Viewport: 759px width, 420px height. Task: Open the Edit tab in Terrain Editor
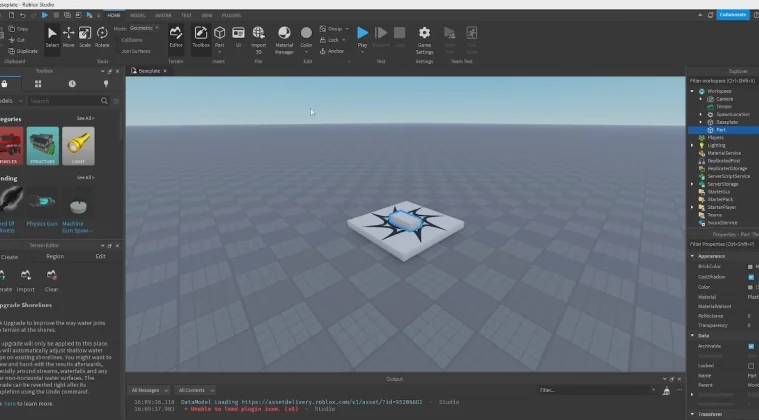100,256
